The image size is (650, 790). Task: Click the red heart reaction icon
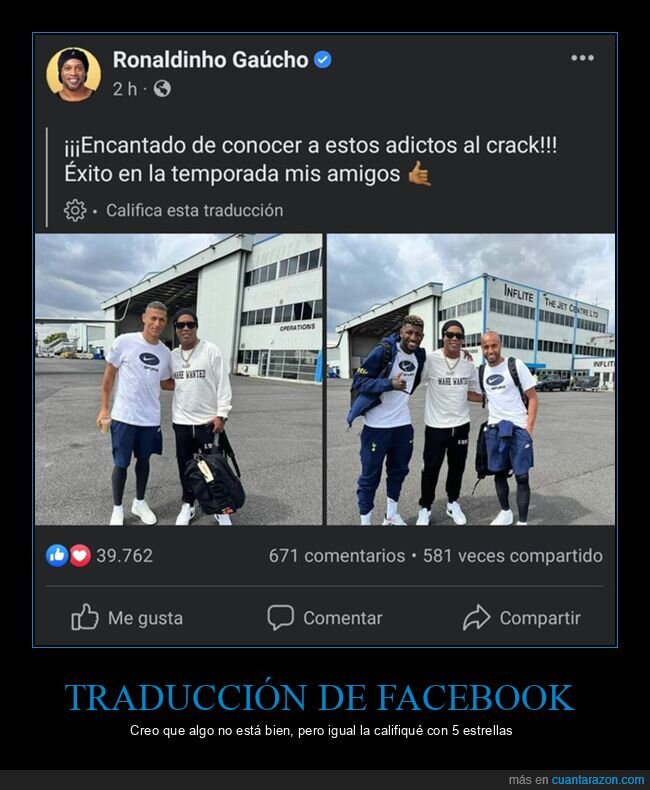coord(80,556)
